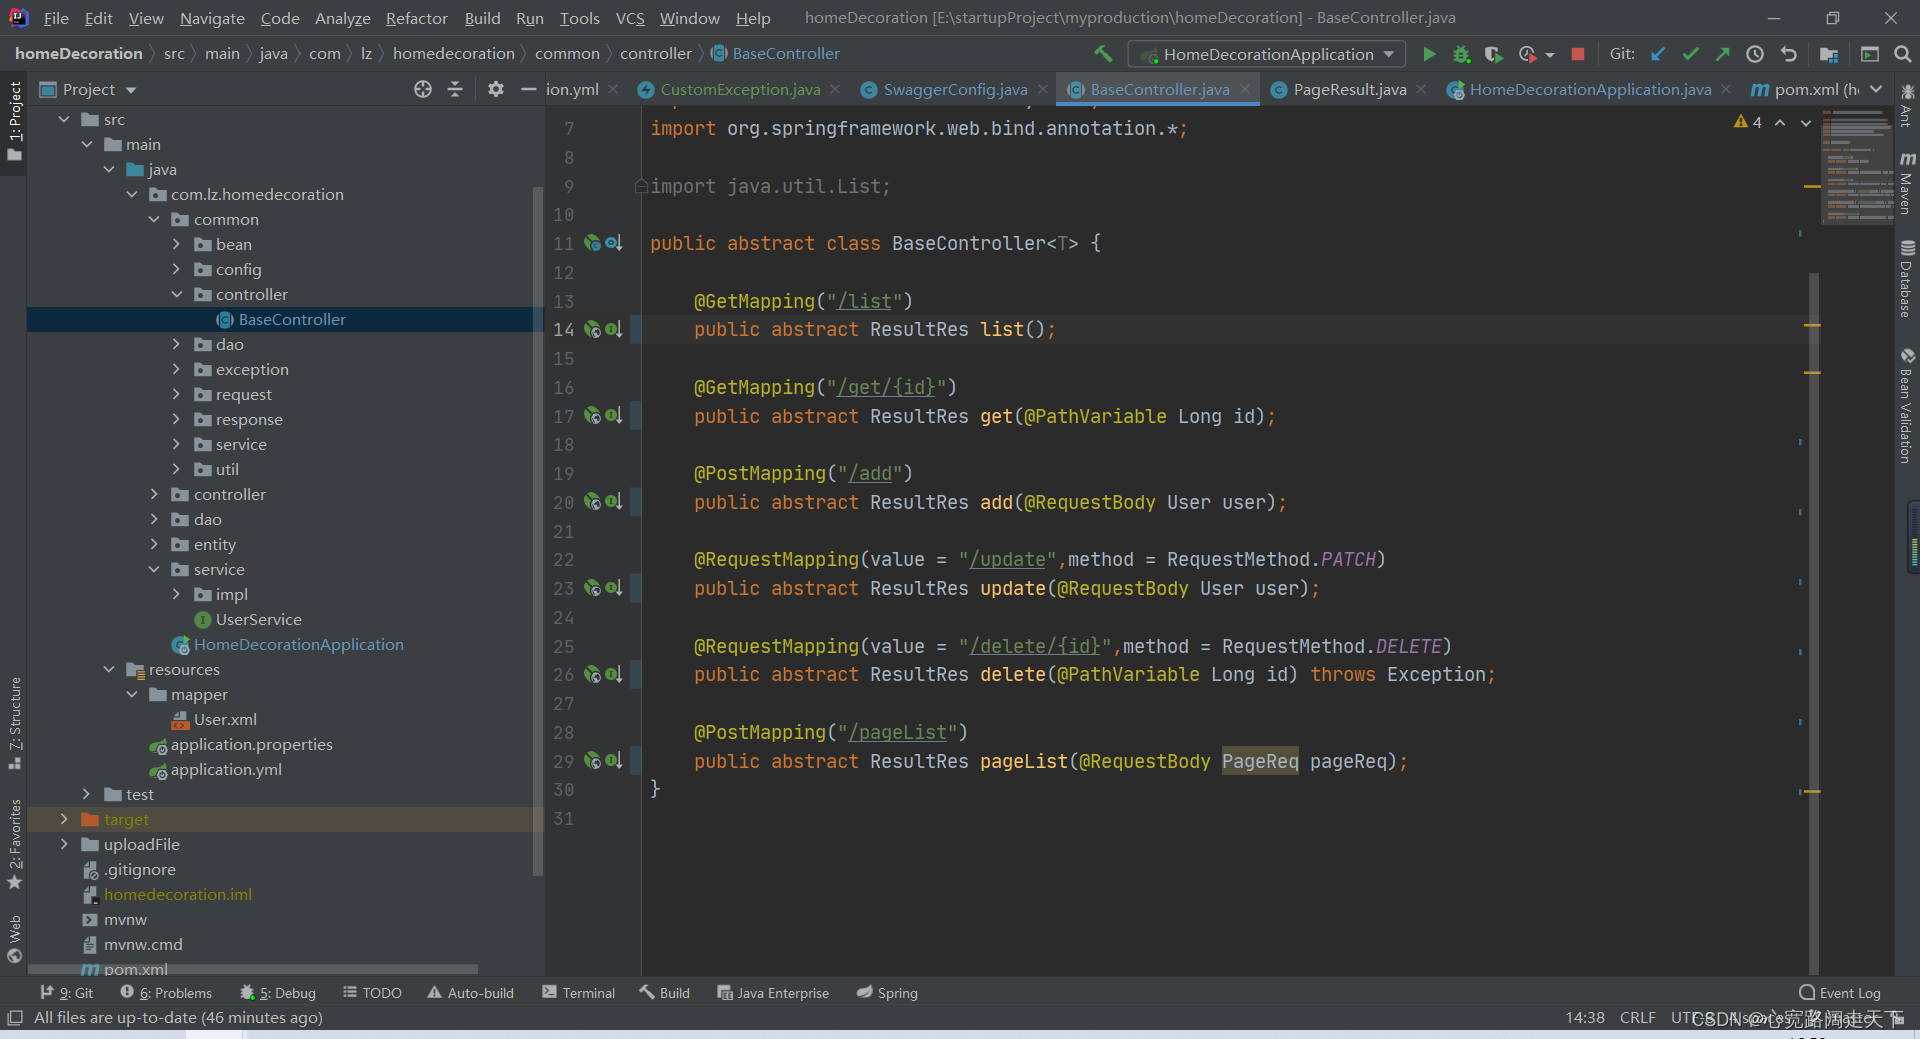This screenshot has height=1039, width=1920.
Task: Click gutter Spring icon on line 14
Action: coord(592,329)
